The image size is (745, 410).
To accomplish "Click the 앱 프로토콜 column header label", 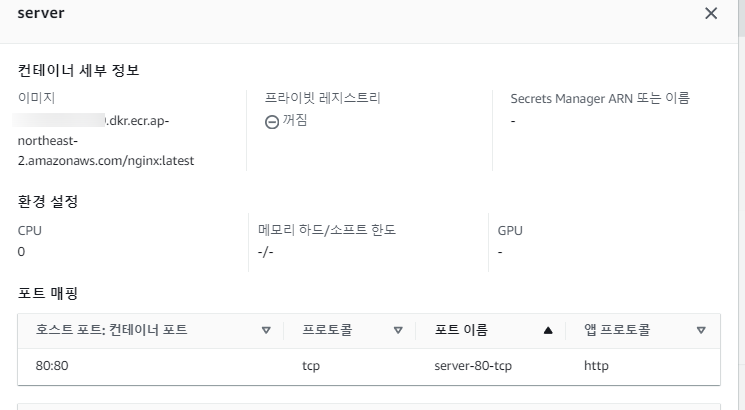I will tap(617, 330).
